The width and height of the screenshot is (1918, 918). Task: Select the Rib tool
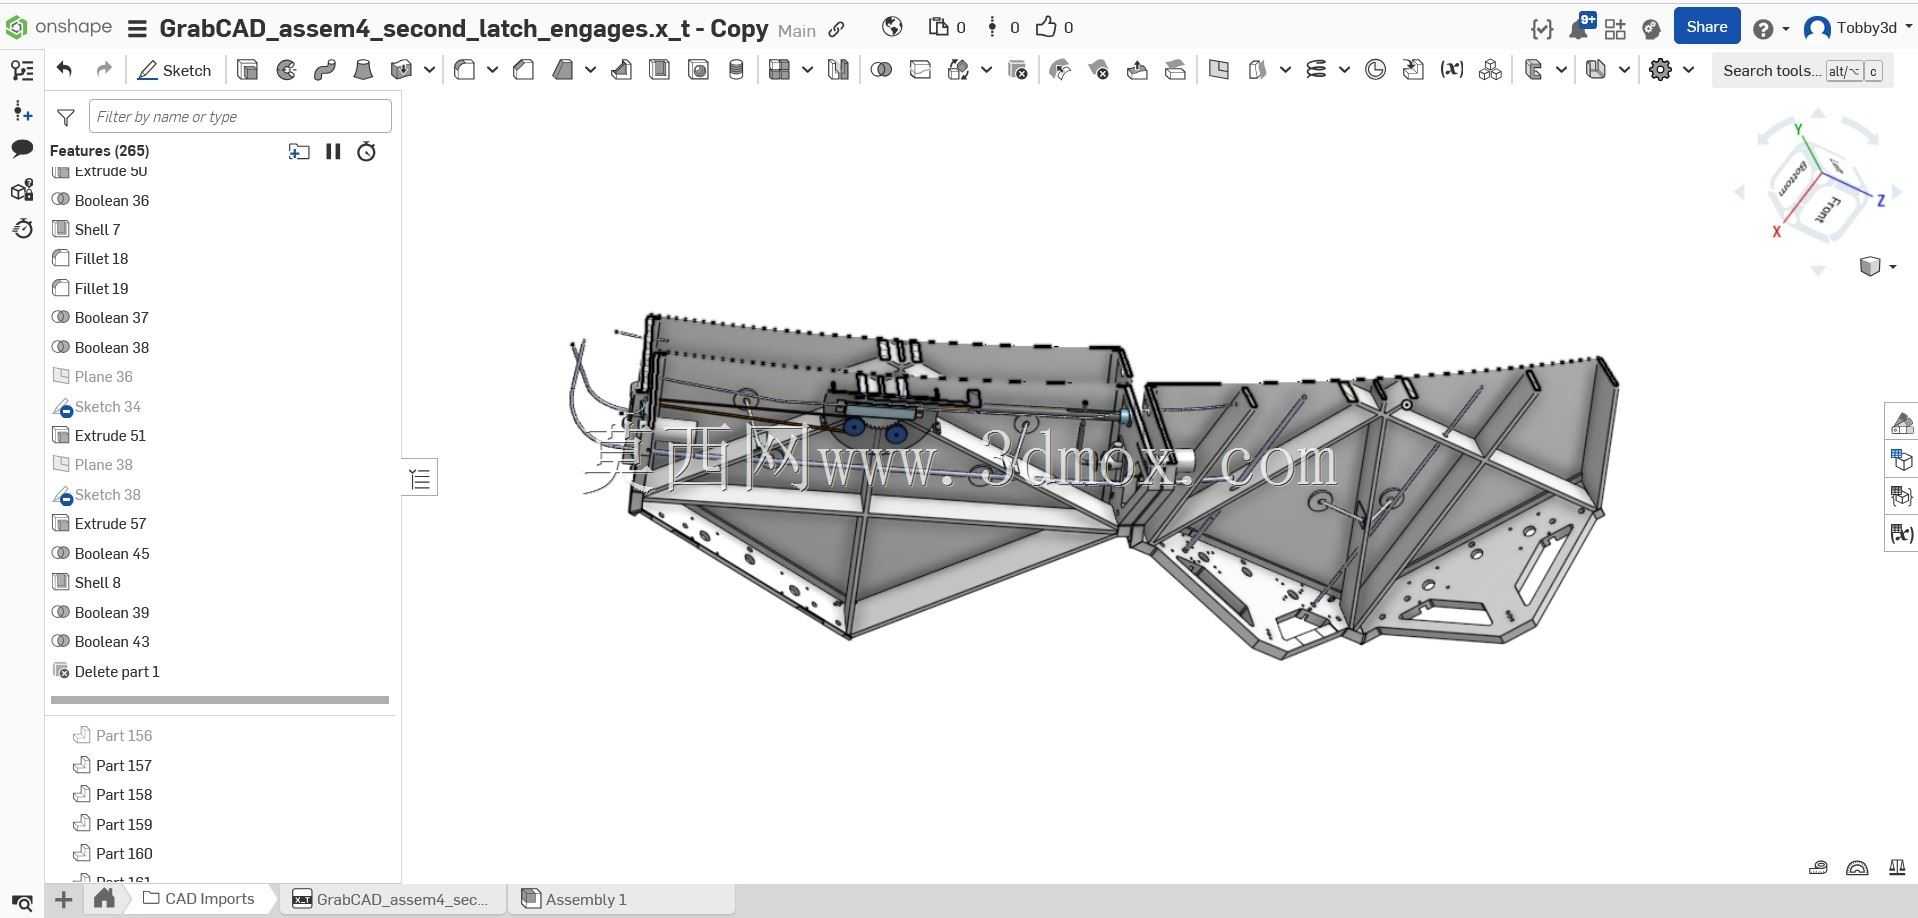621,70
